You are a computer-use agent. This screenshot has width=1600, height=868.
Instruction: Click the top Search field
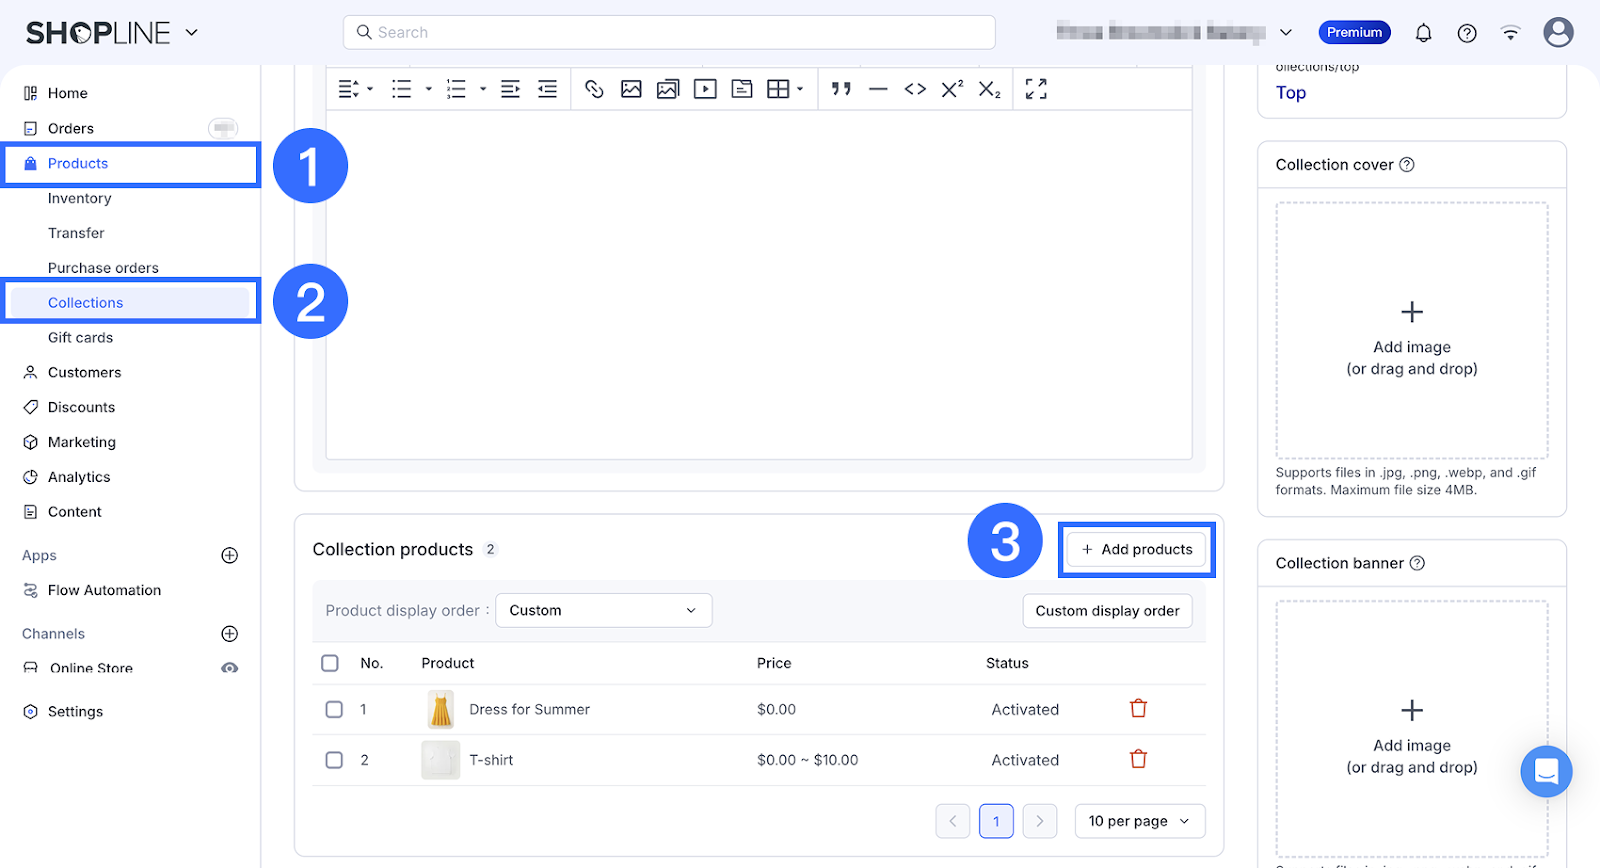(669, 32)
